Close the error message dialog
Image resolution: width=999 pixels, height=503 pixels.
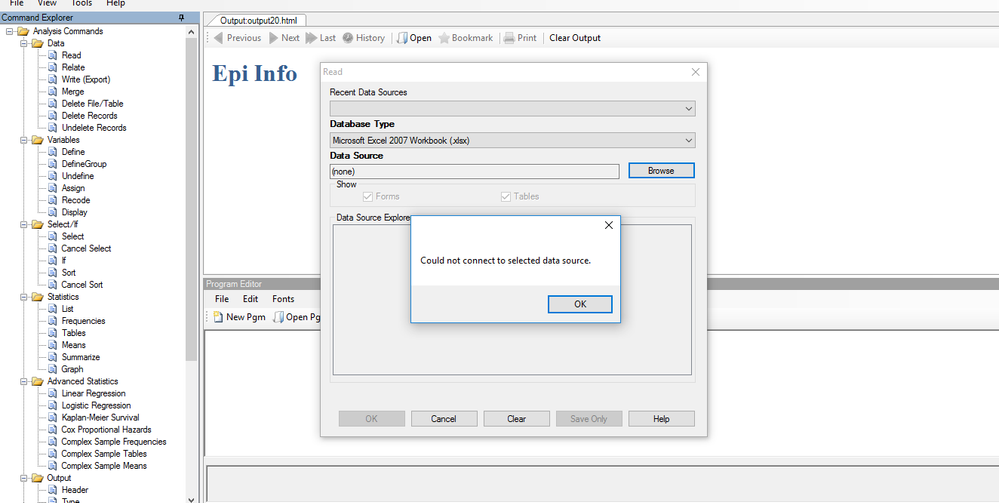click(608, 225)
